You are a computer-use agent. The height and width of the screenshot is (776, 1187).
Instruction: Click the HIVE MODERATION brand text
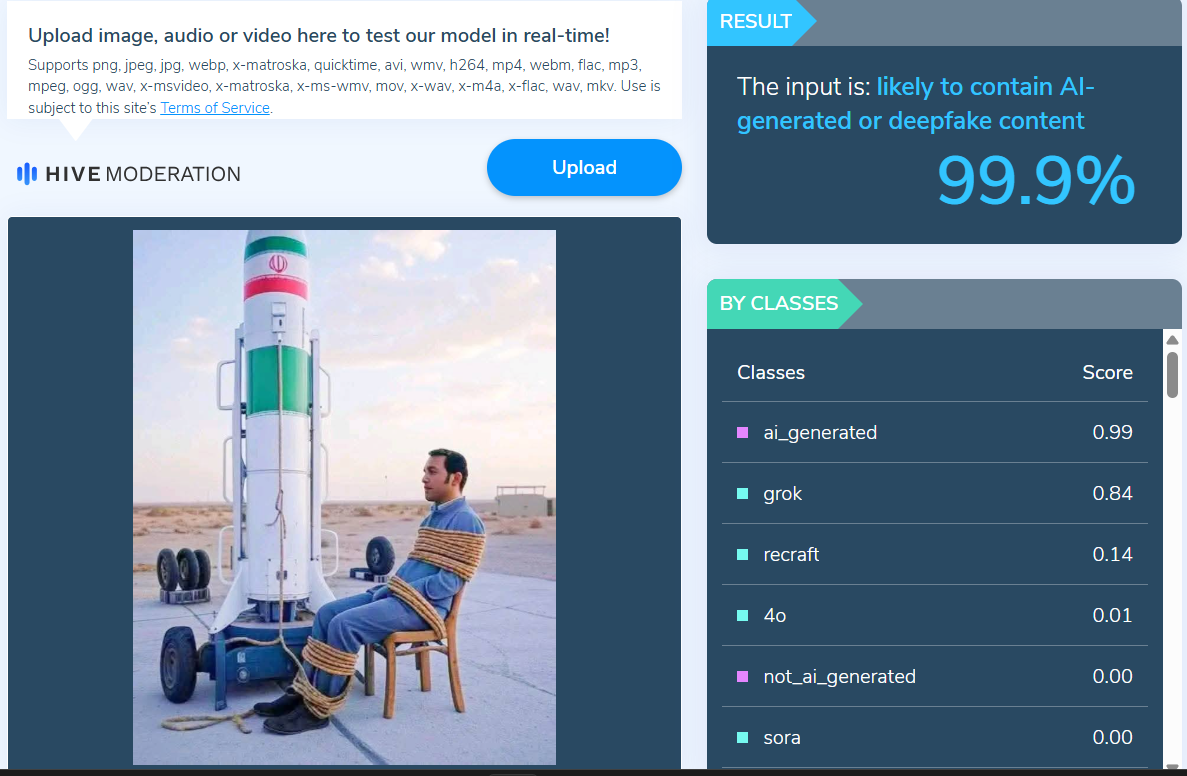pos(143,174)
